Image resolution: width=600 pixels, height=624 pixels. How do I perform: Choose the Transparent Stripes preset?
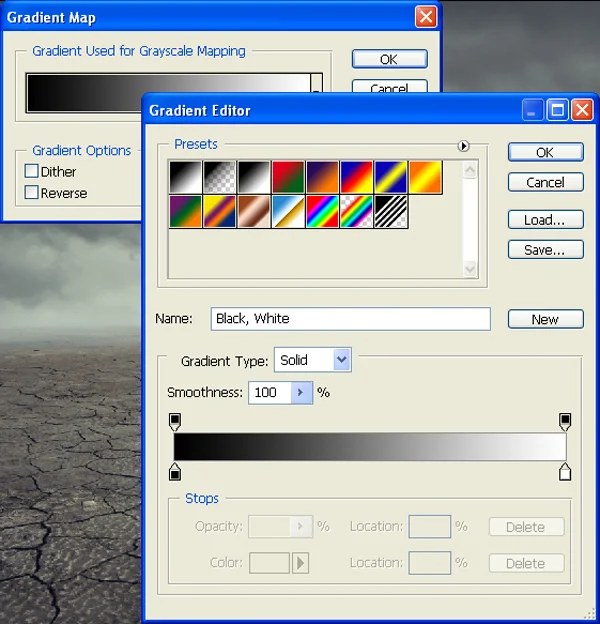click(391, 211)
